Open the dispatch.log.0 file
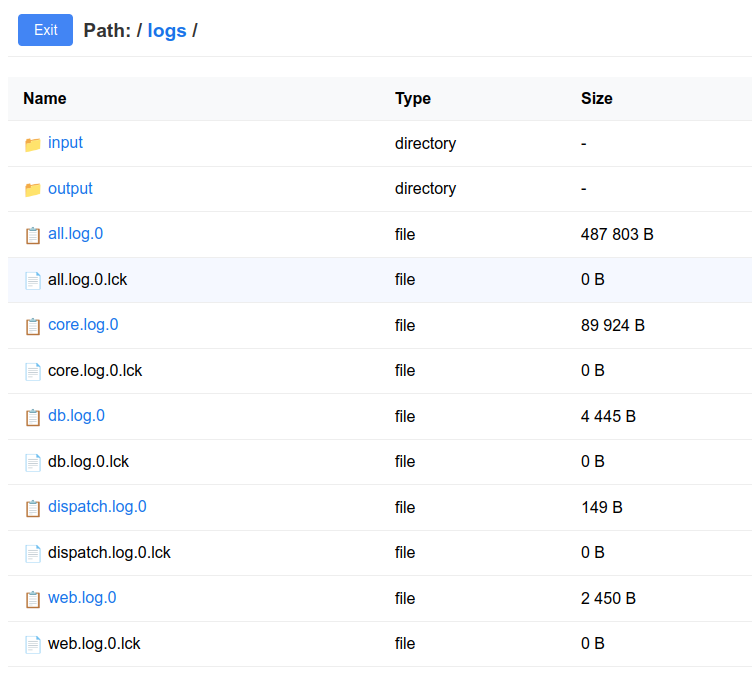 (x=97, y=507)
